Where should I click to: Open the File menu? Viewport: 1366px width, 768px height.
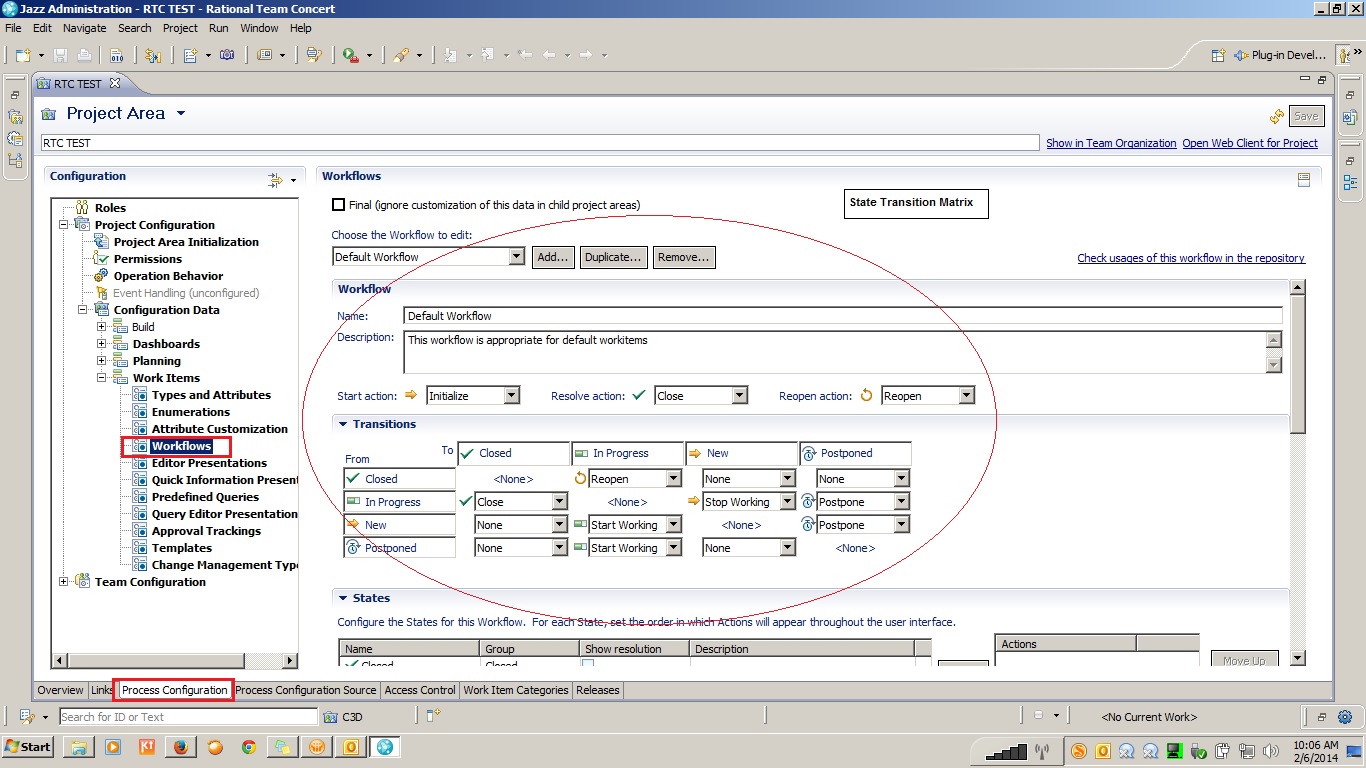tap(13, 28)
